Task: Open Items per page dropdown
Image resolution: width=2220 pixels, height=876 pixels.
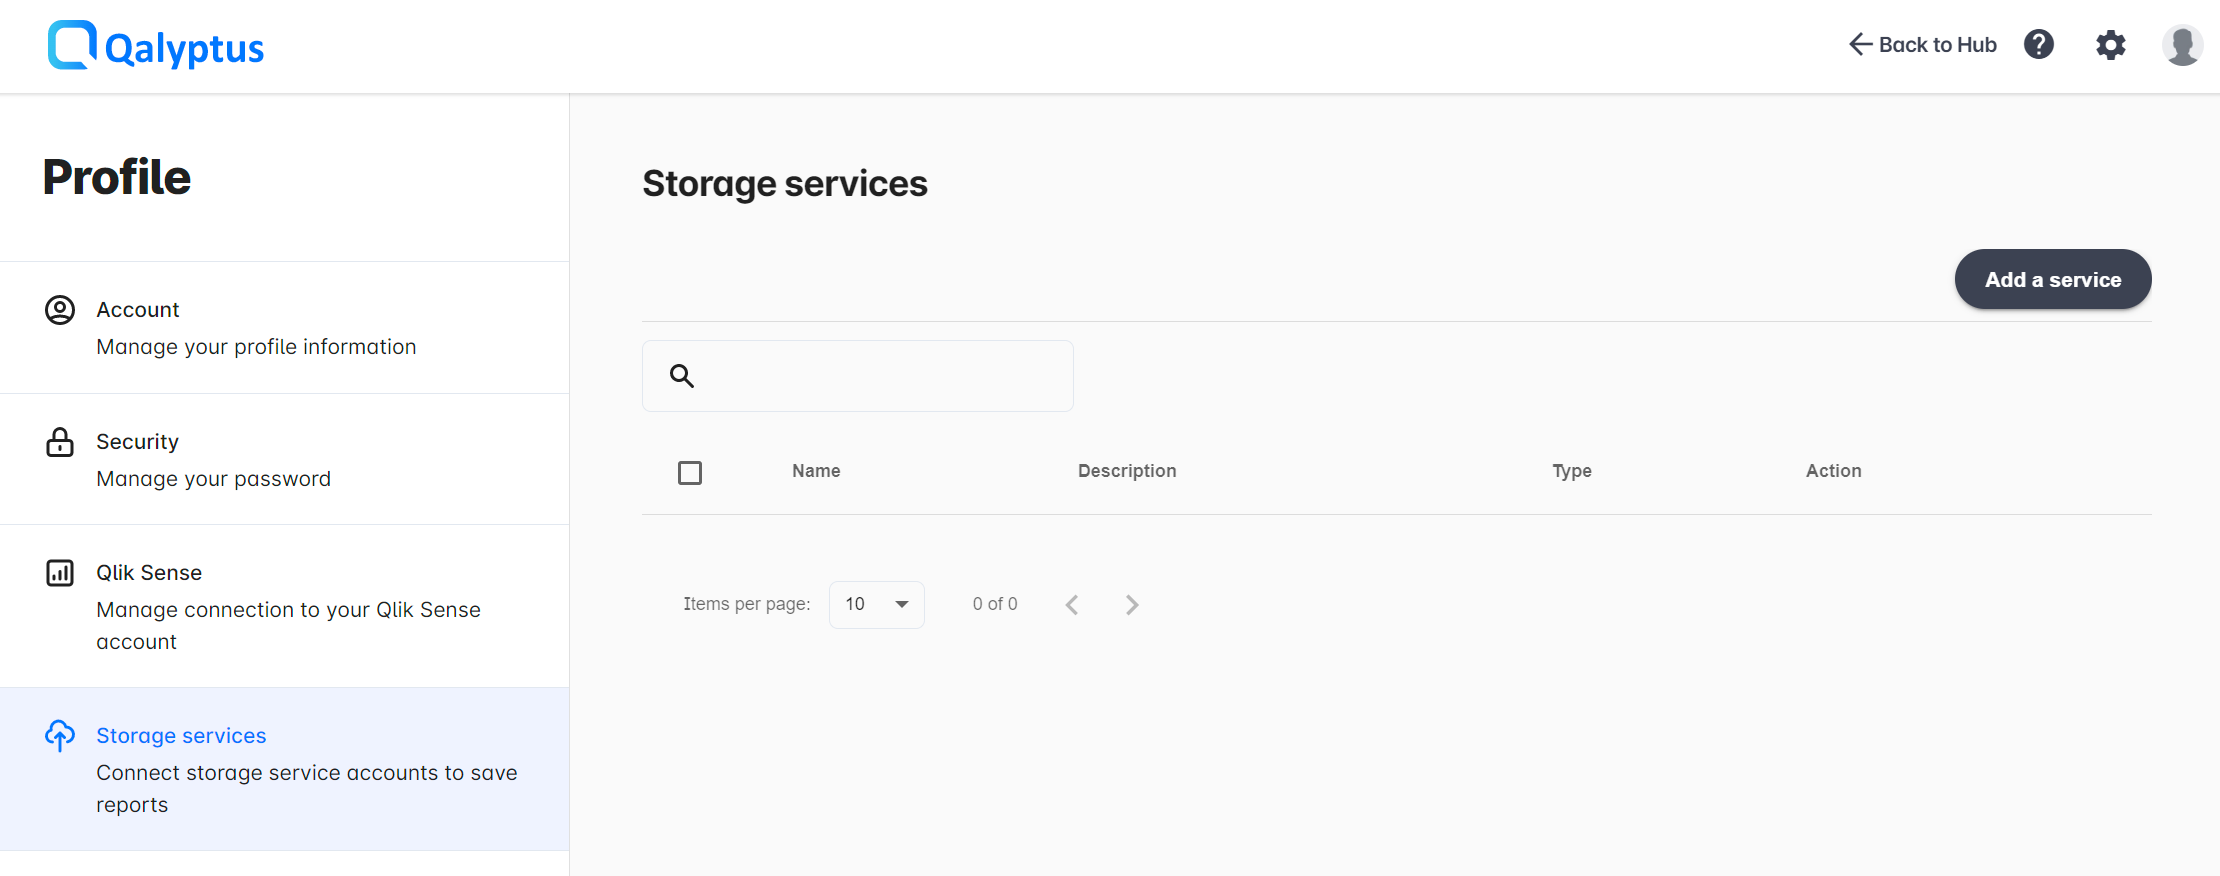Action: [877, 604]
